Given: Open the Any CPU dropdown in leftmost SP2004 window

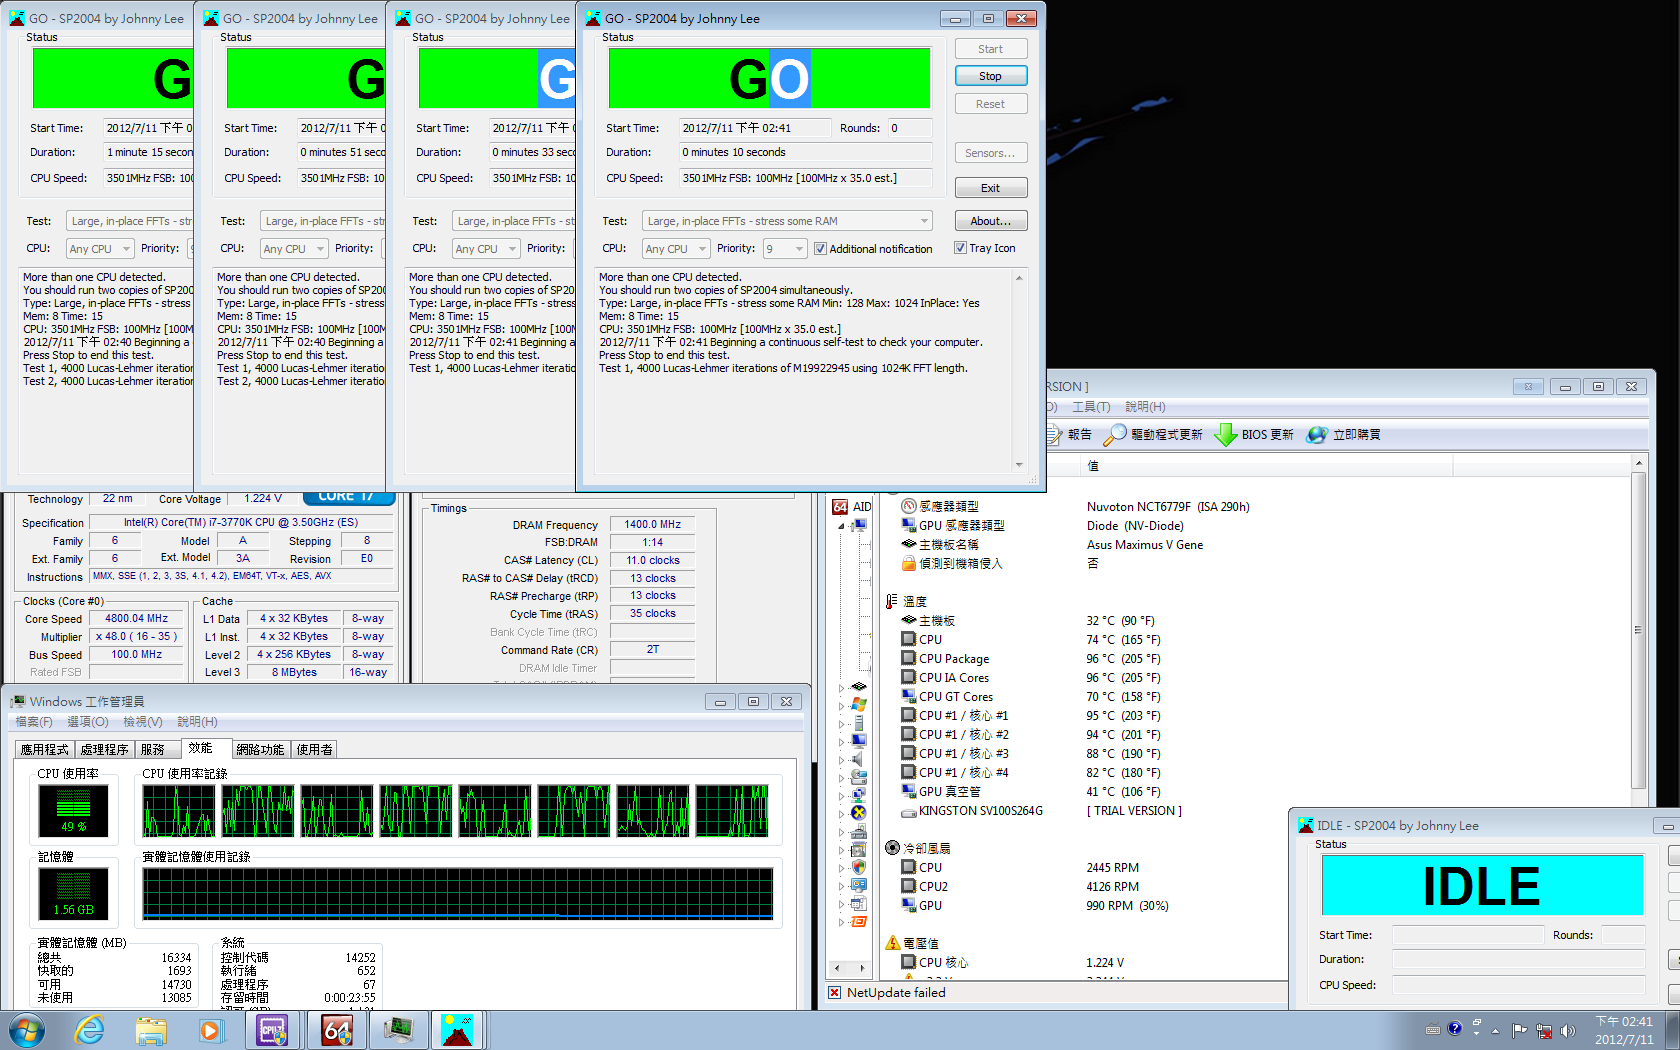Looking at the screenshot, I should [x=100, y=249].
